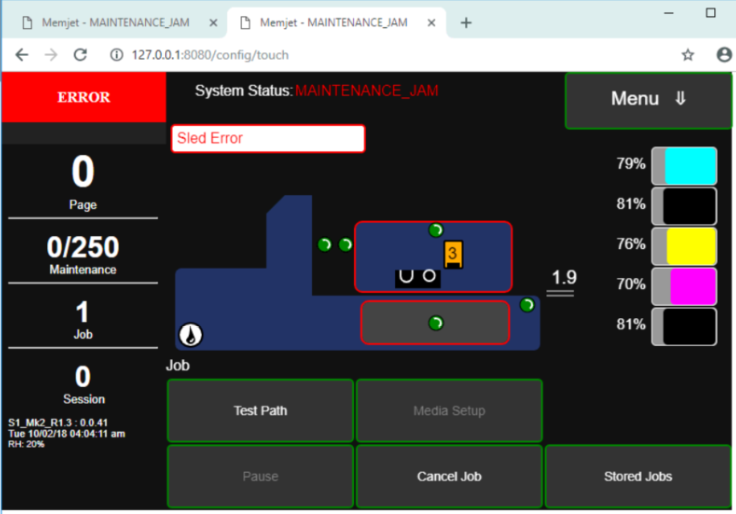Click the Pause button
This screenshot has height=514, width=736.
260,476
